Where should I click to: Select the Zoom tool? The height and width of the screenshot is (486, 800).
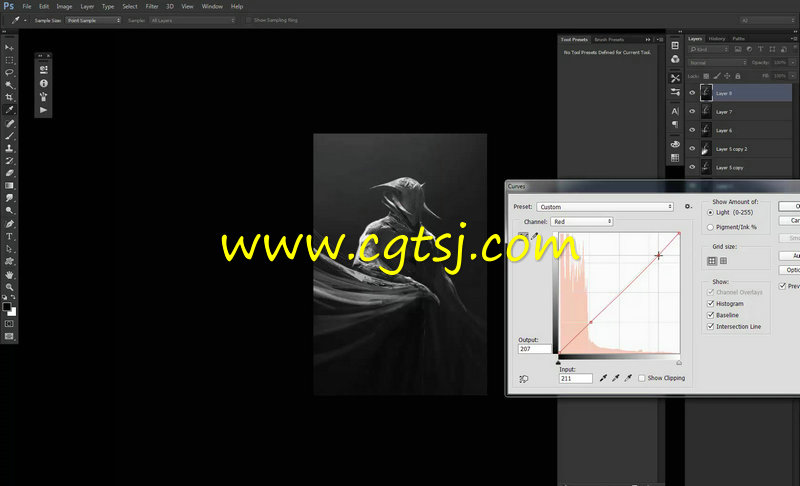pos(9,287)
